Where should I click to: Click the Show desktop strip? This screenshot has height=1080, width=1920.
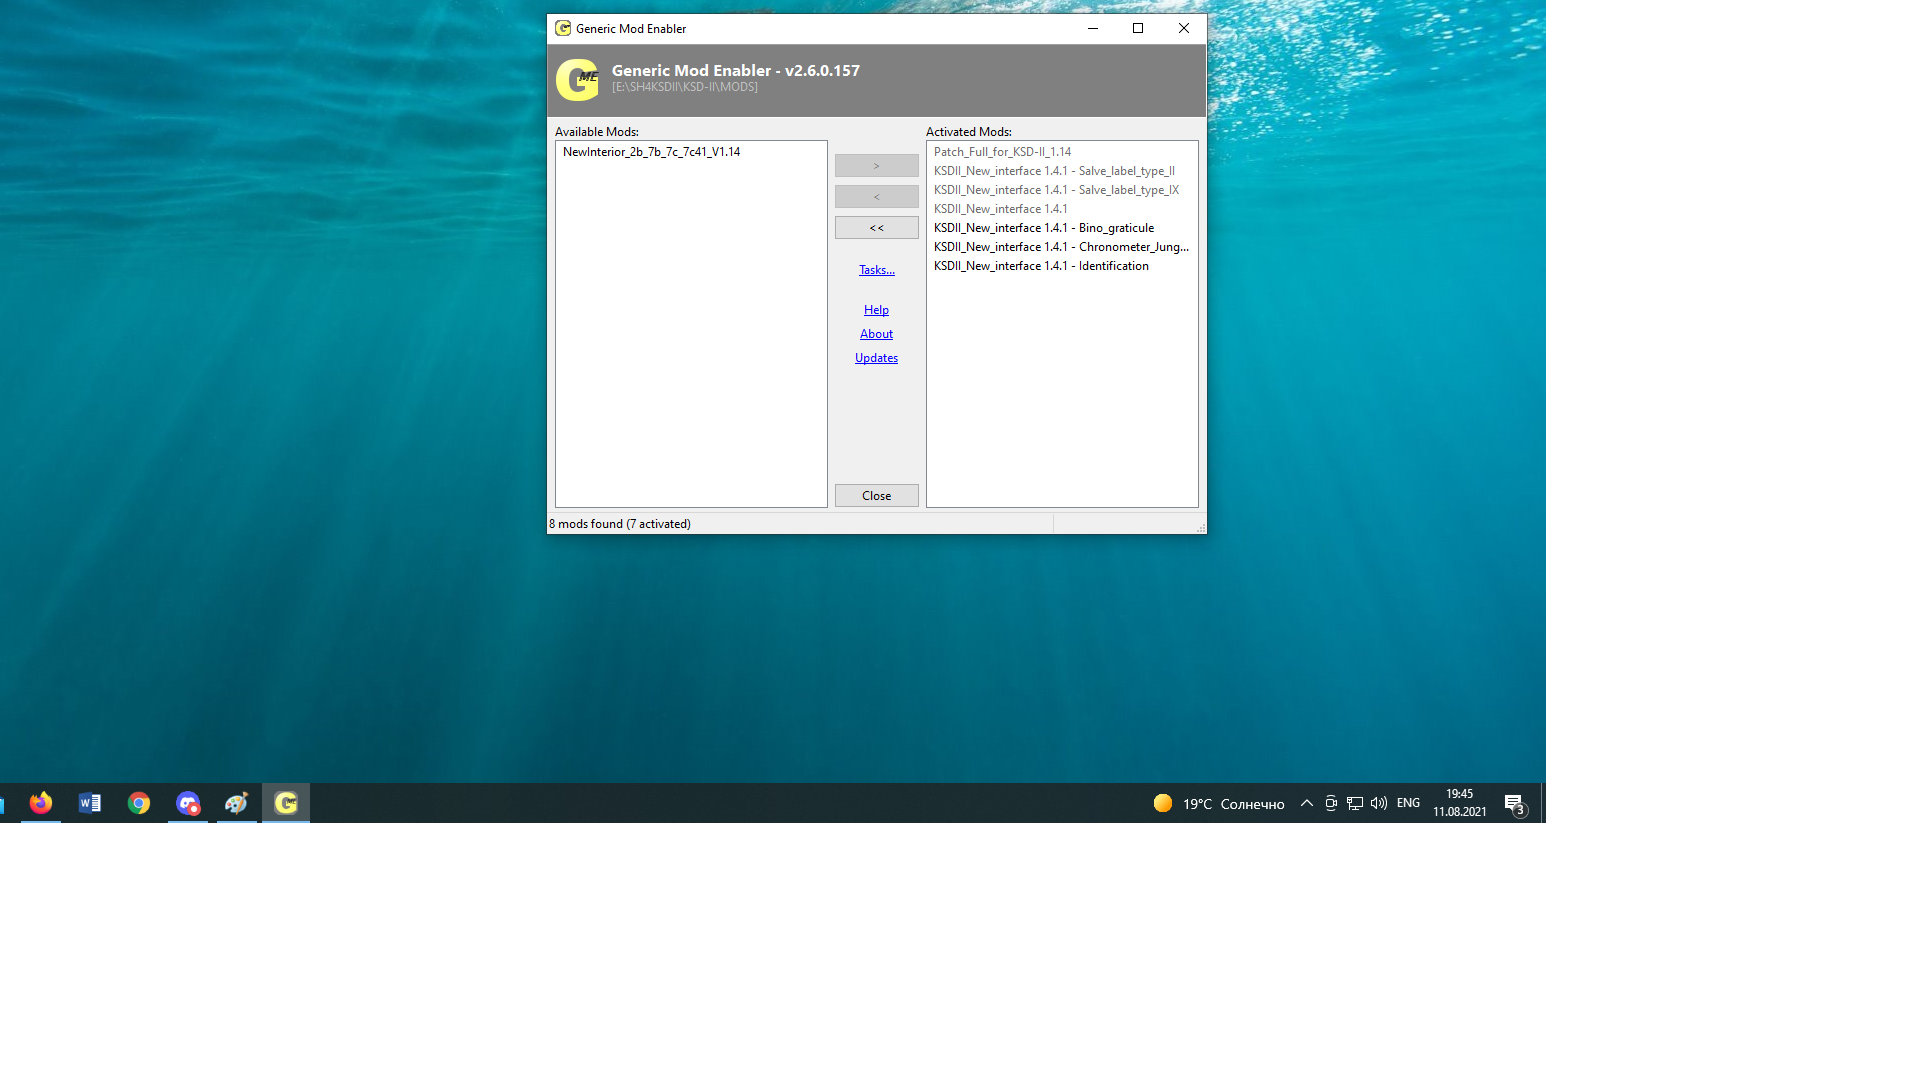[x=1543, y=803]
